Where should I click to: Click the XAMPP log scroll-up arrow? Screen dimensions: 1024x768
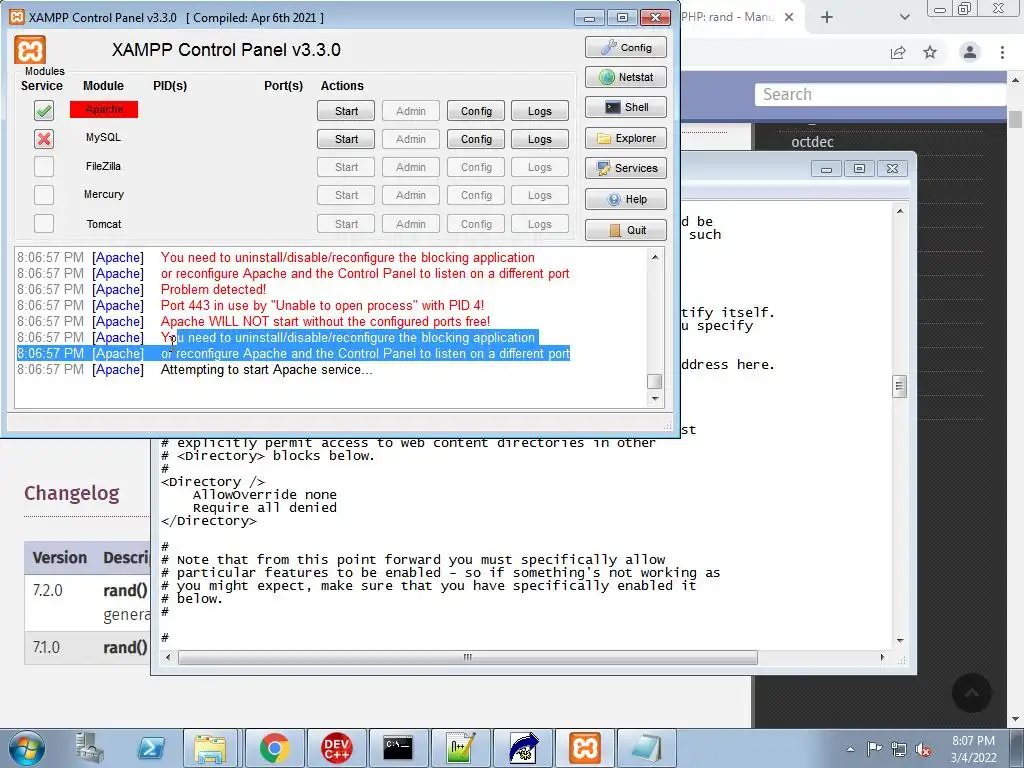pyautogui.click(x=655, y=257)
